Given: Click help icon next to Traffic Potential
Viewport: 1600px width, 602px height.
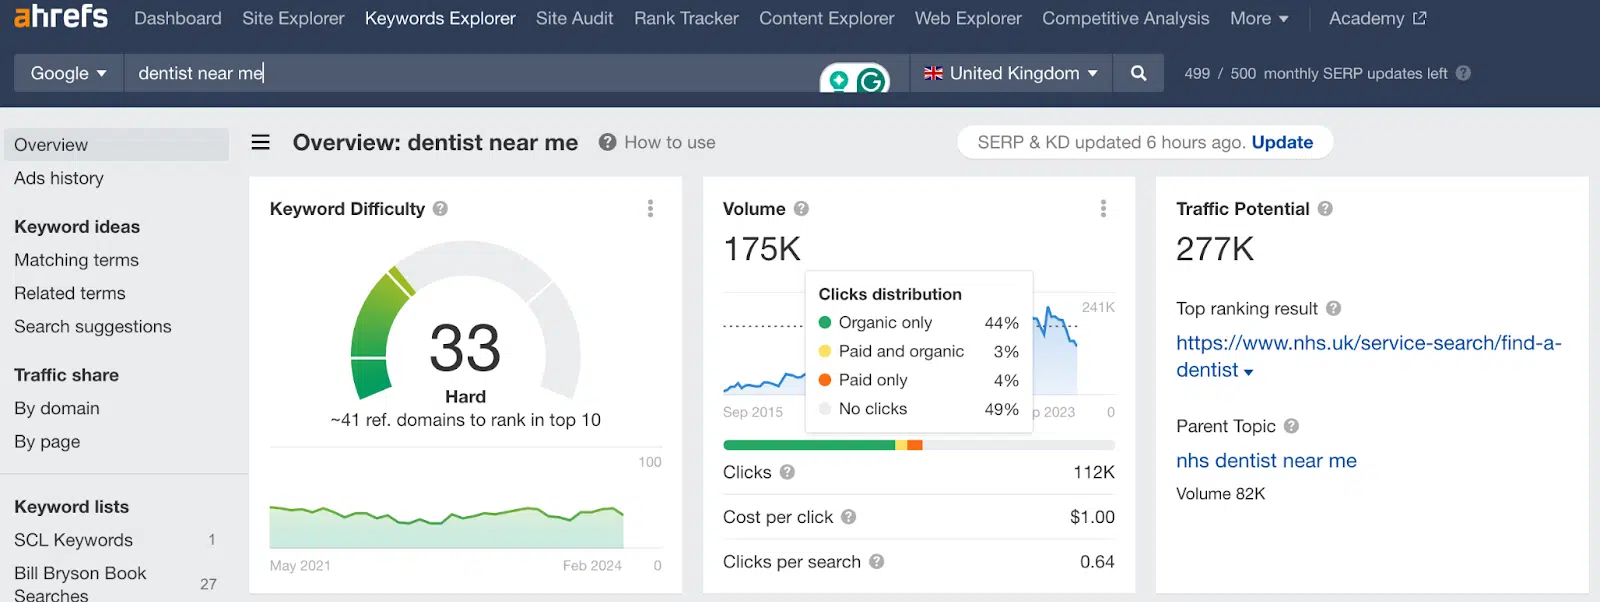Looking at the screenshot, I should (x=1325, y=209).
